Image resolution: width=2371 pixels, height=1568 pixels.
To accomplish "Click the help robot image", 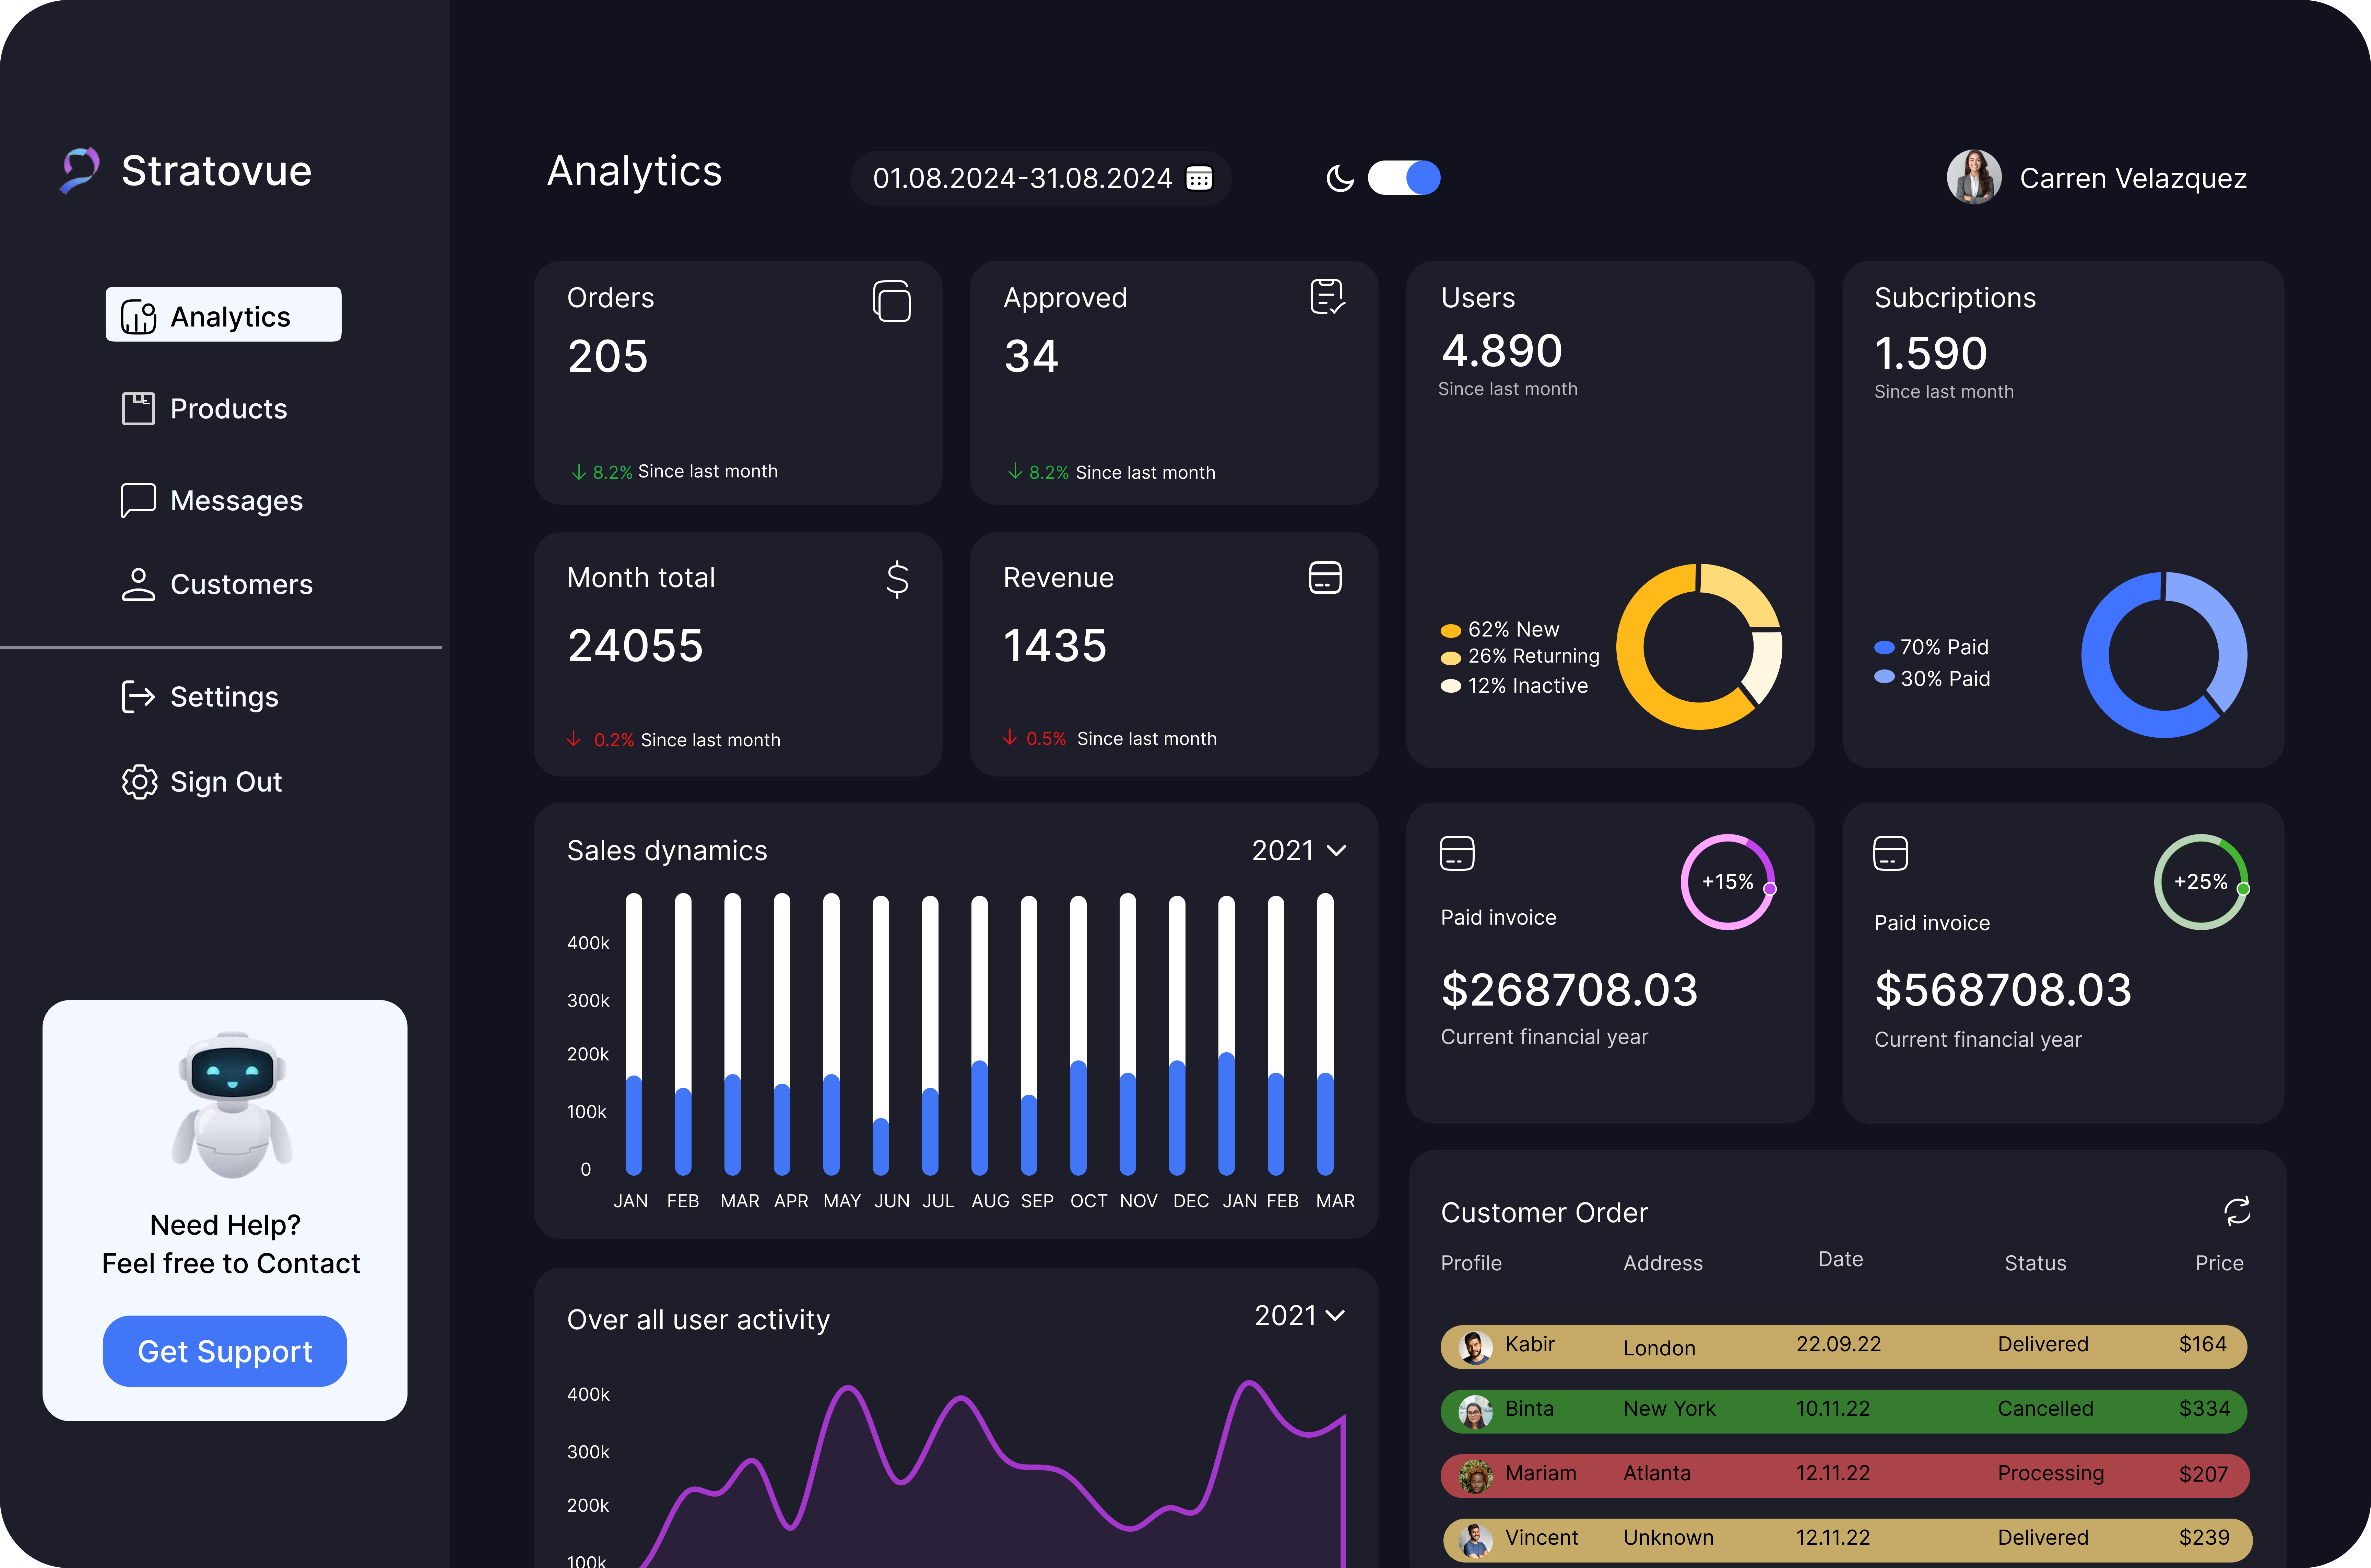I will (232, 1105).
